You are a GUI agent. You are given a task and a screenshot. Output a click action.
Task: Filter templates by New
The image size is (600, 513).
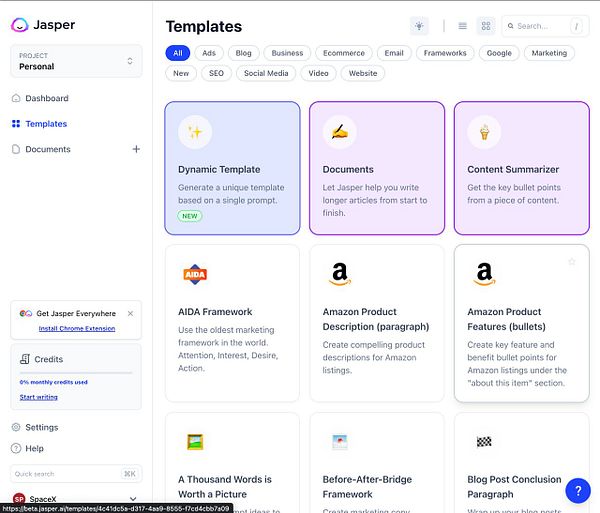pos(181,73)
